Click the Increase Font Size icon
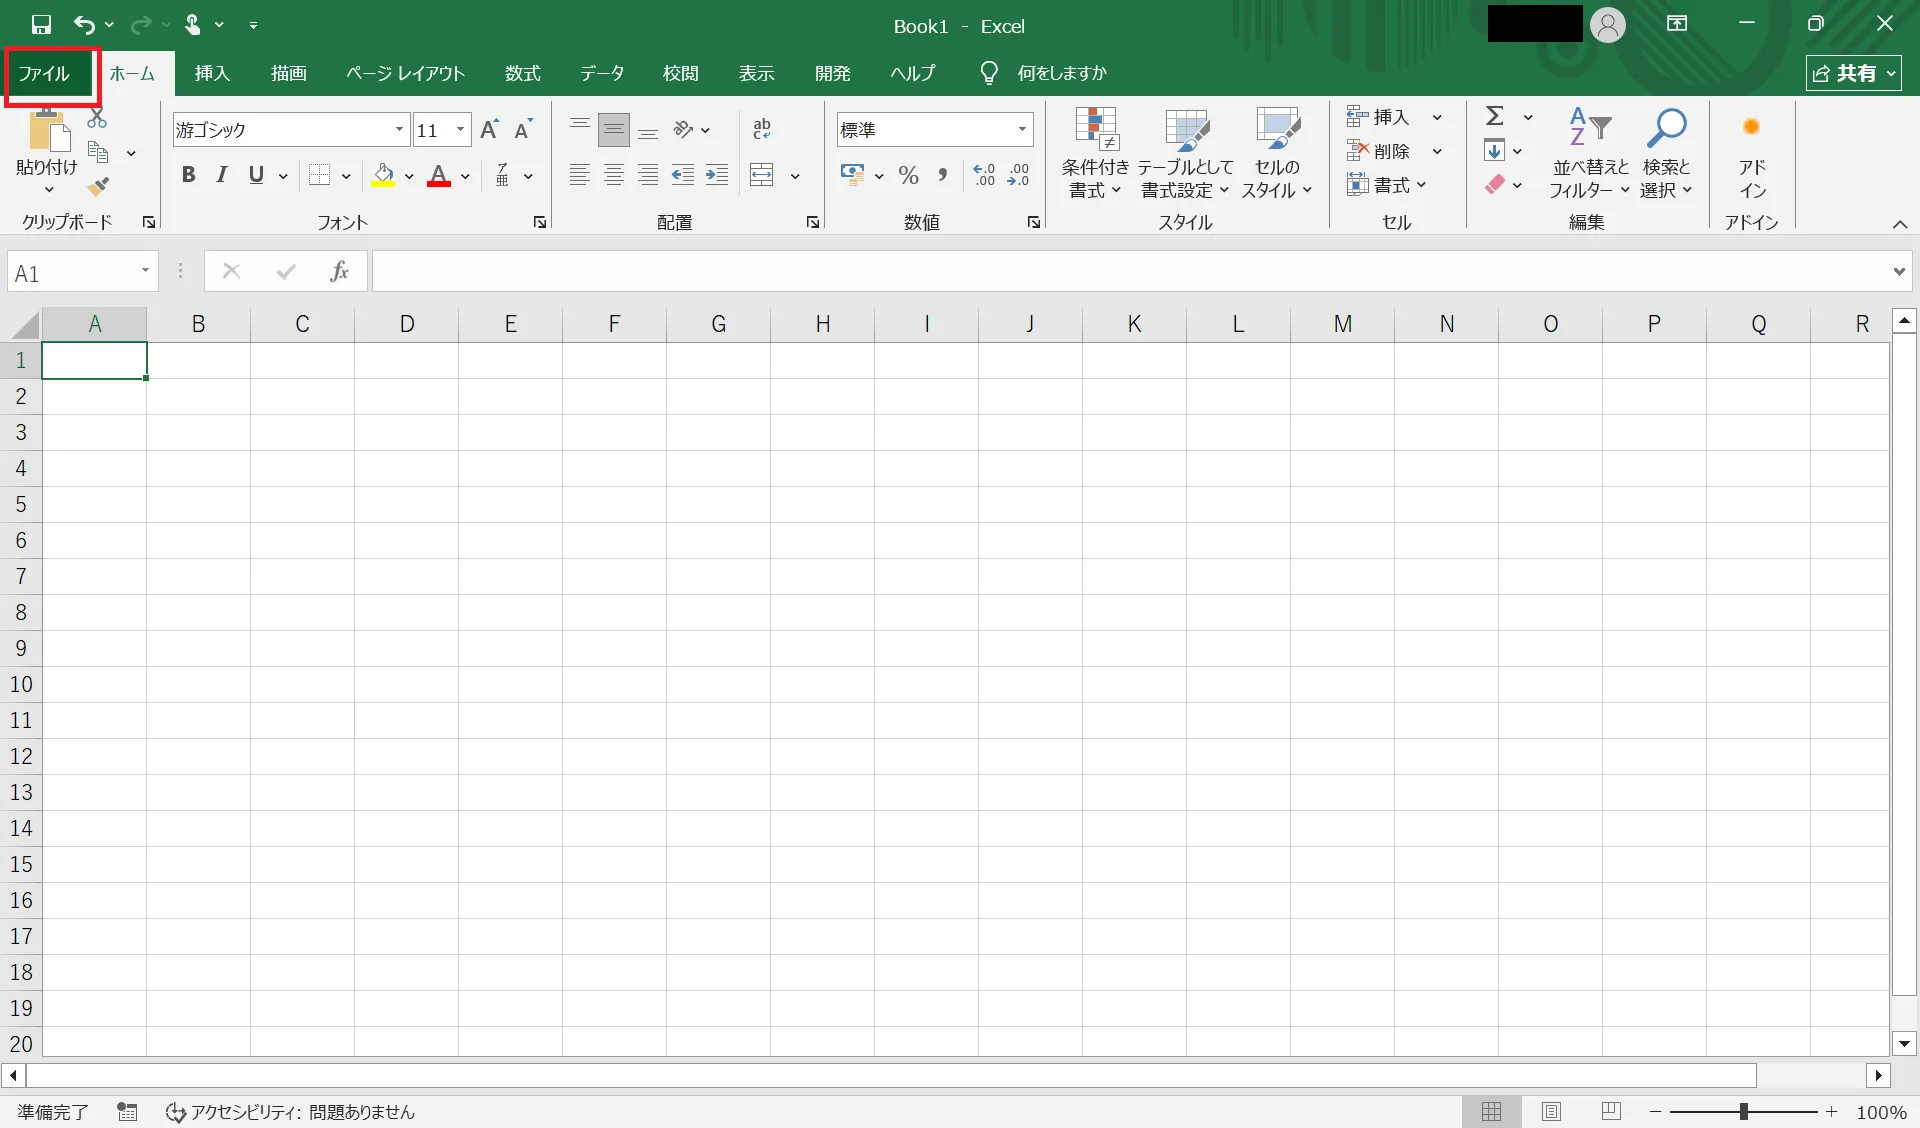Screen dimensions: 1920x1128 (489, 129)
